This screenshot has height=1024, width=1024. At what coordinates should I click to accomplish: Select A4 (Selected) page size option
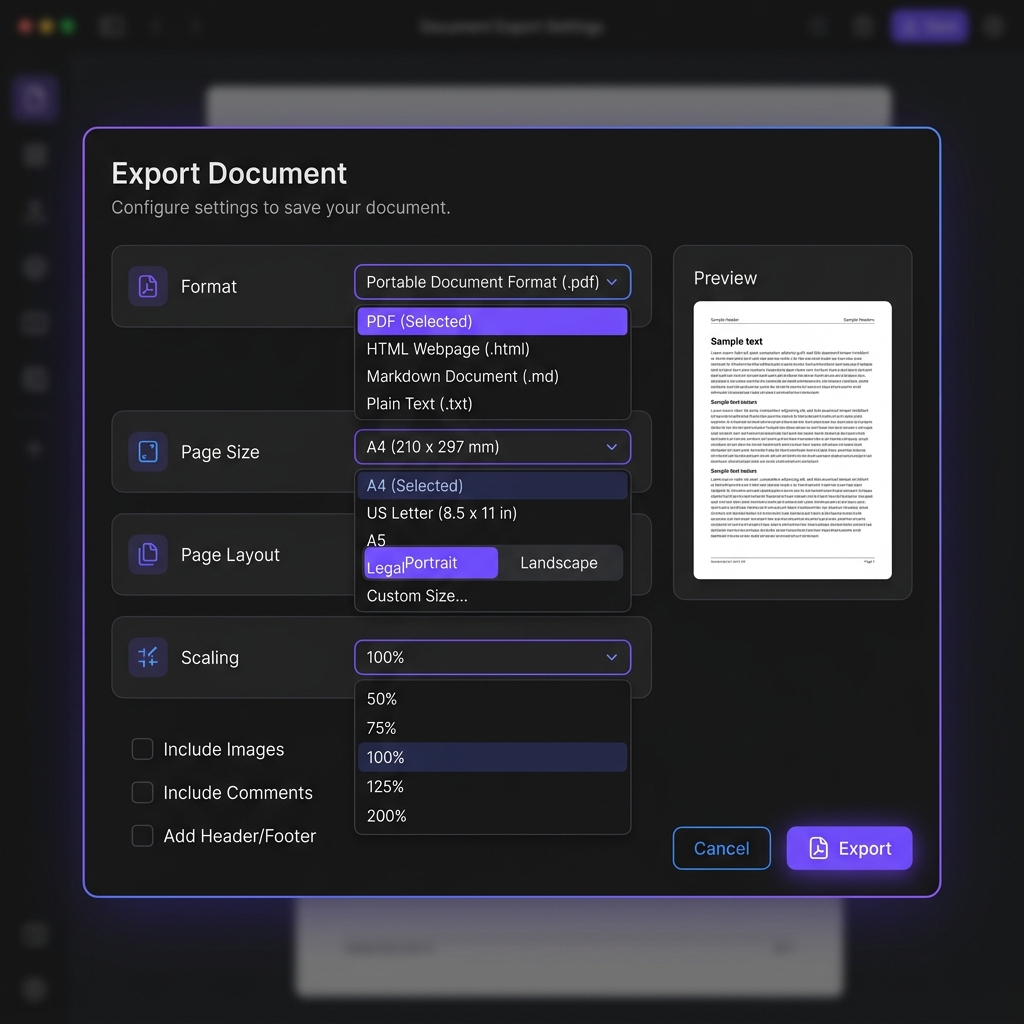492,485
